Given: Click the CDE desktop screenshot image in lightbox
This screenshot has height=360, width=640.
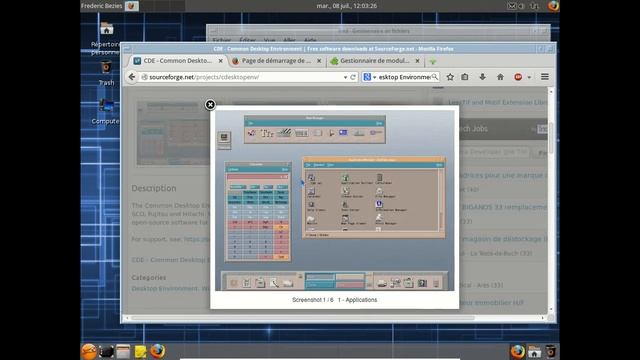Looking at the screenshot, I should (x=334, y=200).
